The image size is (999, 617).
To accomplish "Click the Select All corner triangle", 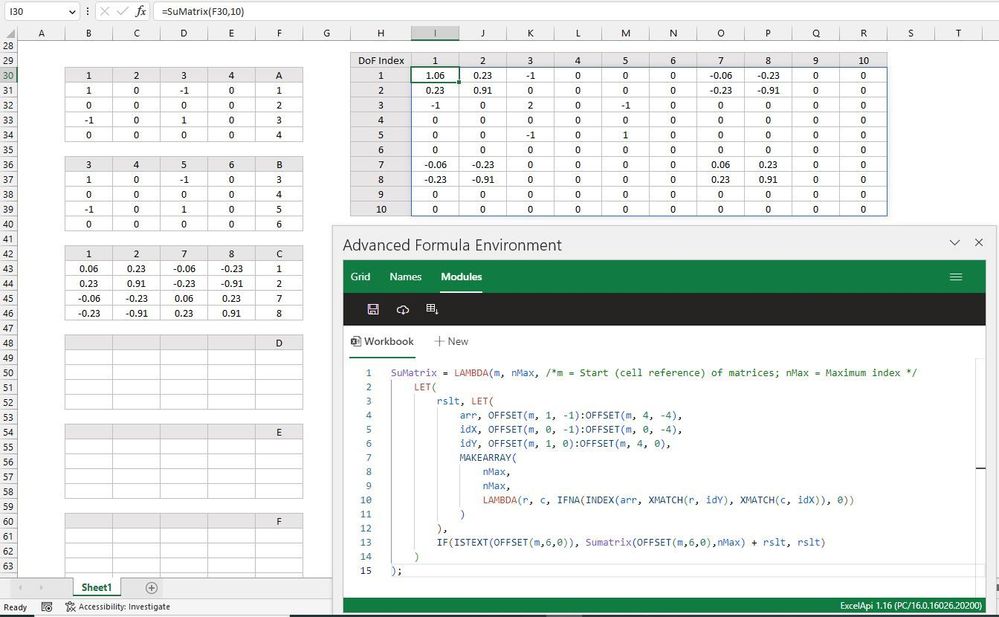I will [10, 33].
